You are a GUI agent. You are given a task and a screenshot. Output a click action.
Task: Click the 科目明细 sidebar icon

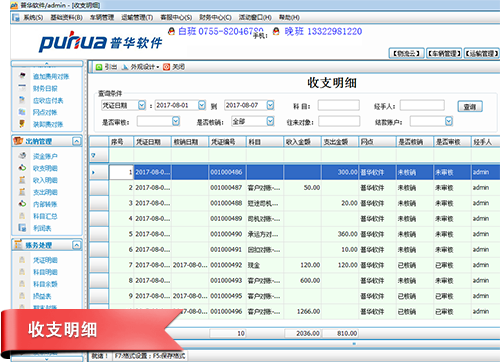pyautogui.click(x=22, y=272)
